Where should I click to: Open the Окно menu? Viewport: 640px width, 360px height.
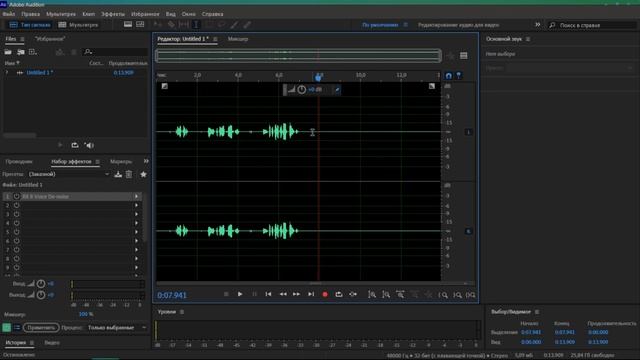coord(189,14)
